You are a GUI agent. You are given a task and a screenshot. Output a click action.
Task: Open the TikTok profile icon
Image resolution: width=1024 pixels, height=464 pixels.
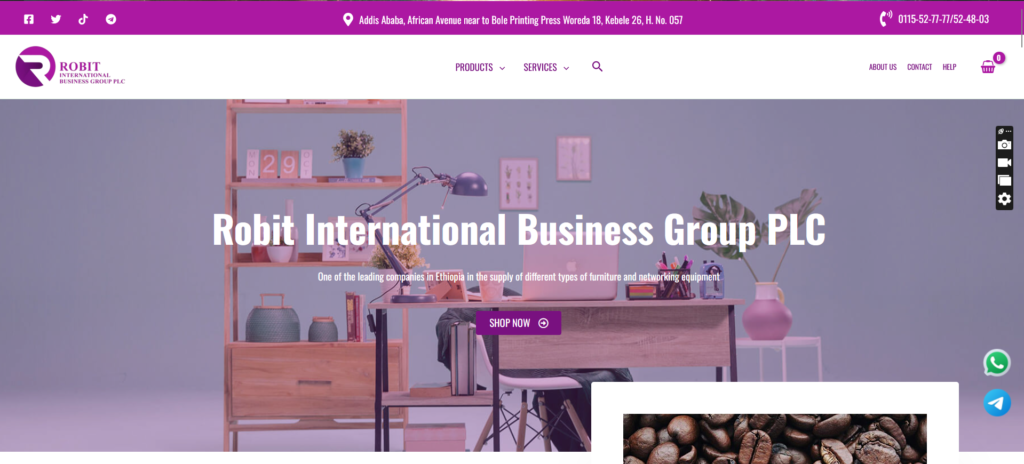tap(83, 20)
